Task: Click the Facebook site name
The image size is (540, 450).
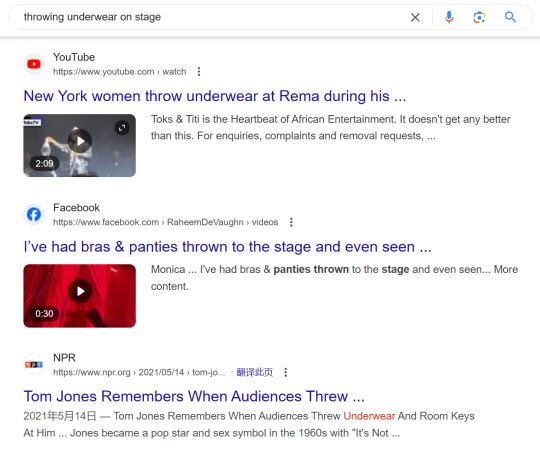Action: point(76,208)
